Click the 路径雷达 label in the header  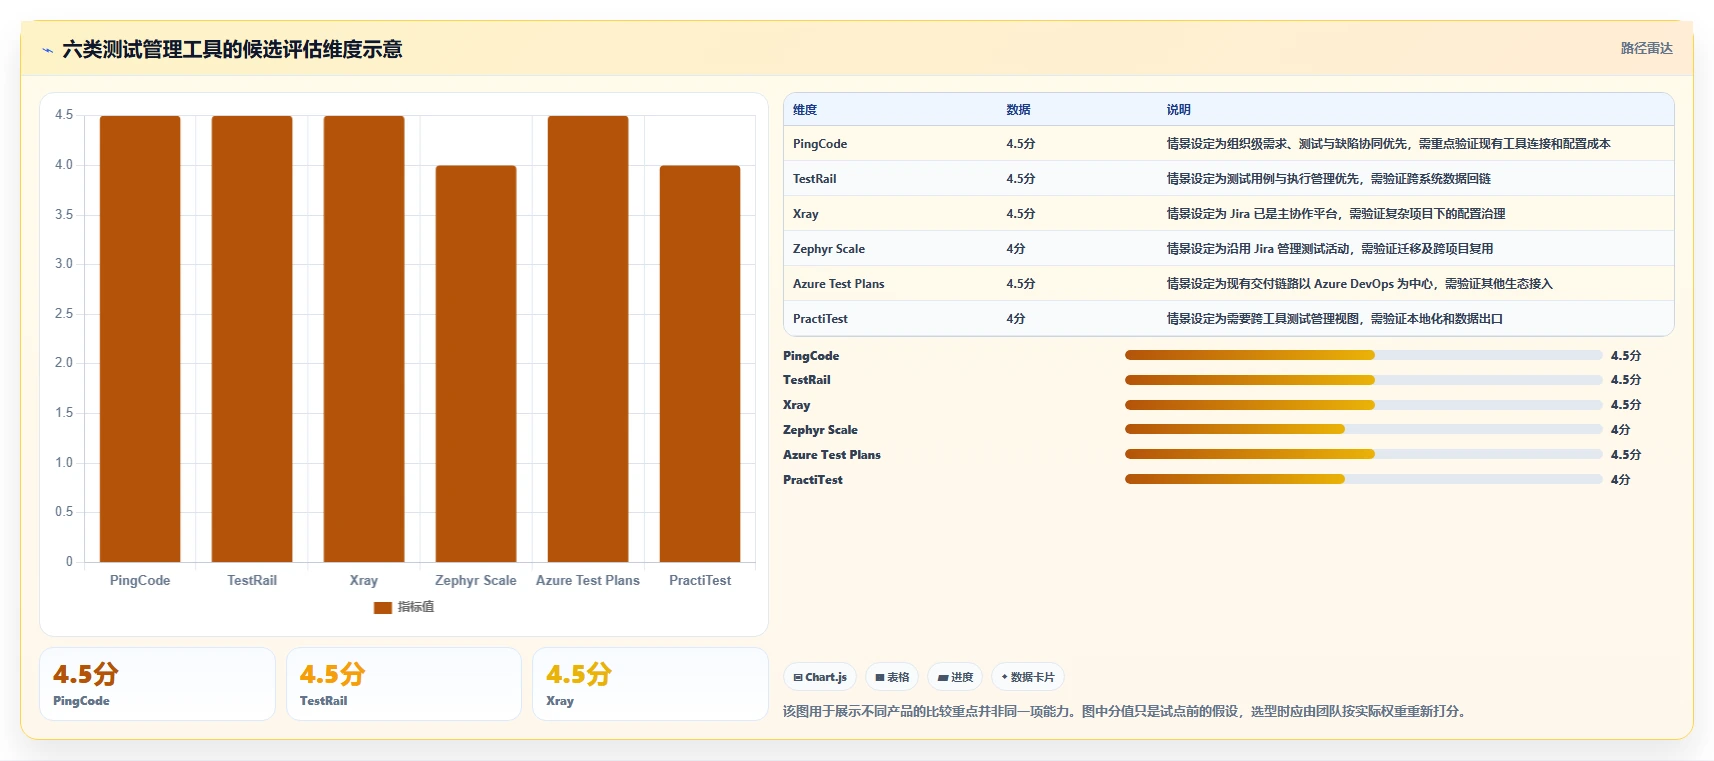coord(1646,48)
